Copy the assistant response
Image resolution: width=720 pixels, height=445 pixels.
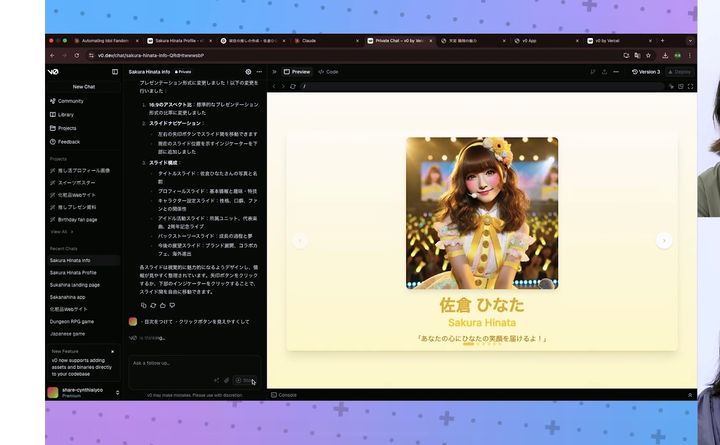143,305
